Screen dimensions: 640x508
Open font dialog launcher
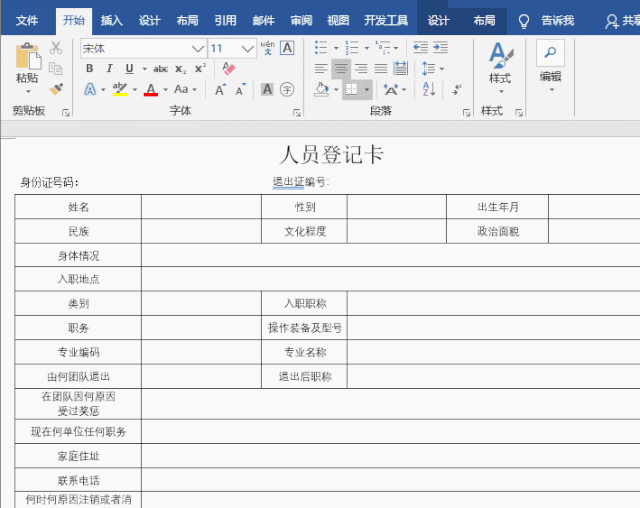click(297, 113)
